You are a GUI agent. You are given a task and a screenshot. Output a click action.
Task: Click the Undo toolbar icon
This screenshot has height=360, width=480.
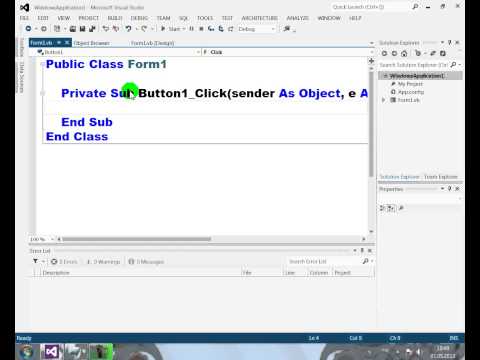(x=128, y=29)
